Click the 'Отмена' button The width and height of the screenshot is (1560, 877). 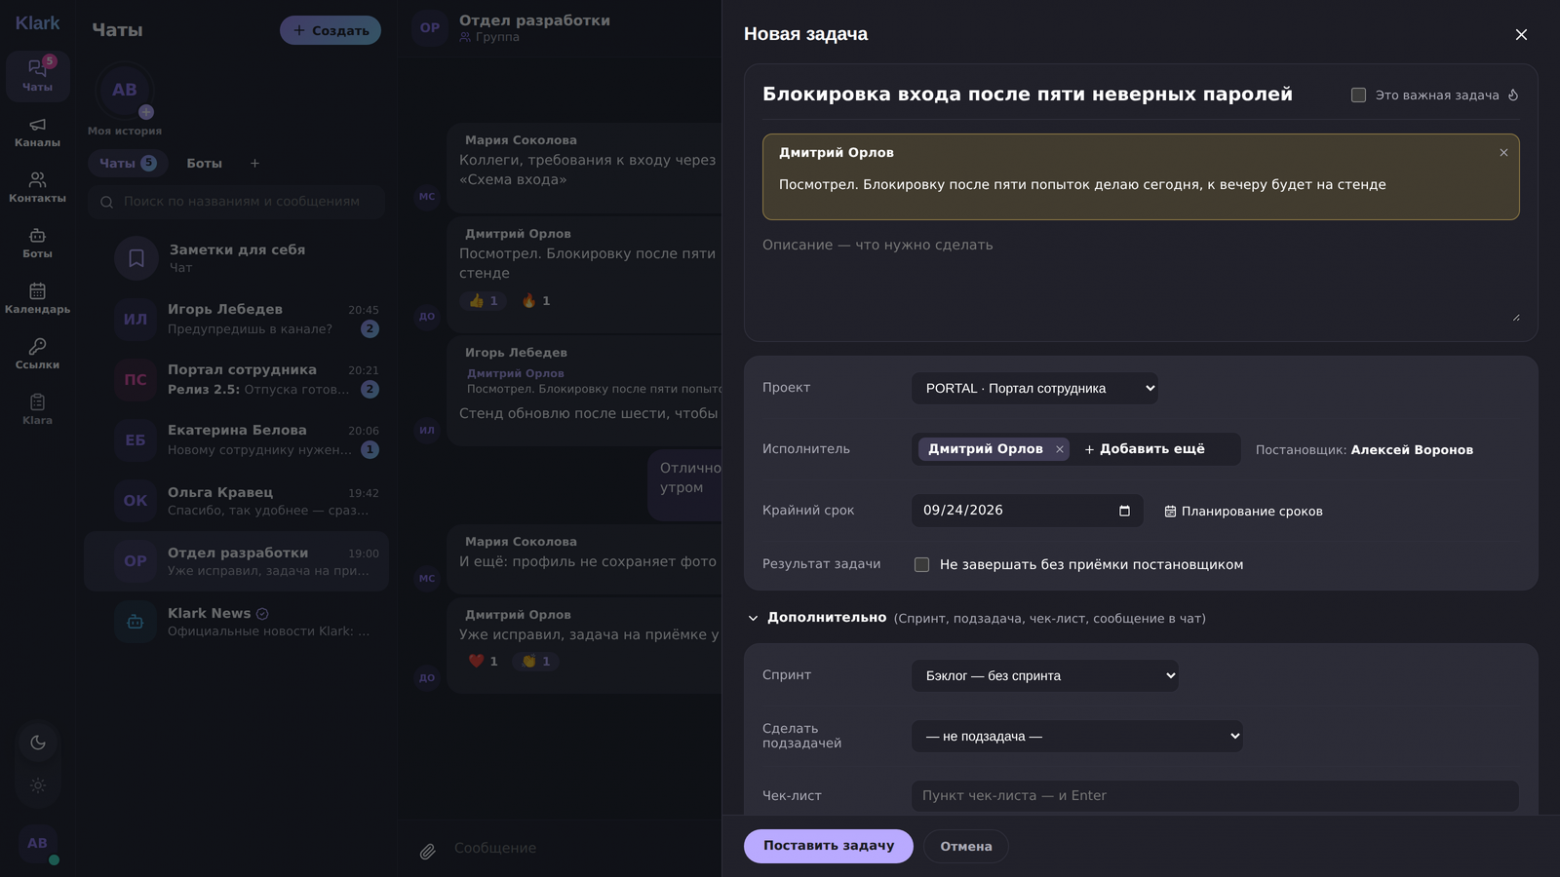(966, 846)
